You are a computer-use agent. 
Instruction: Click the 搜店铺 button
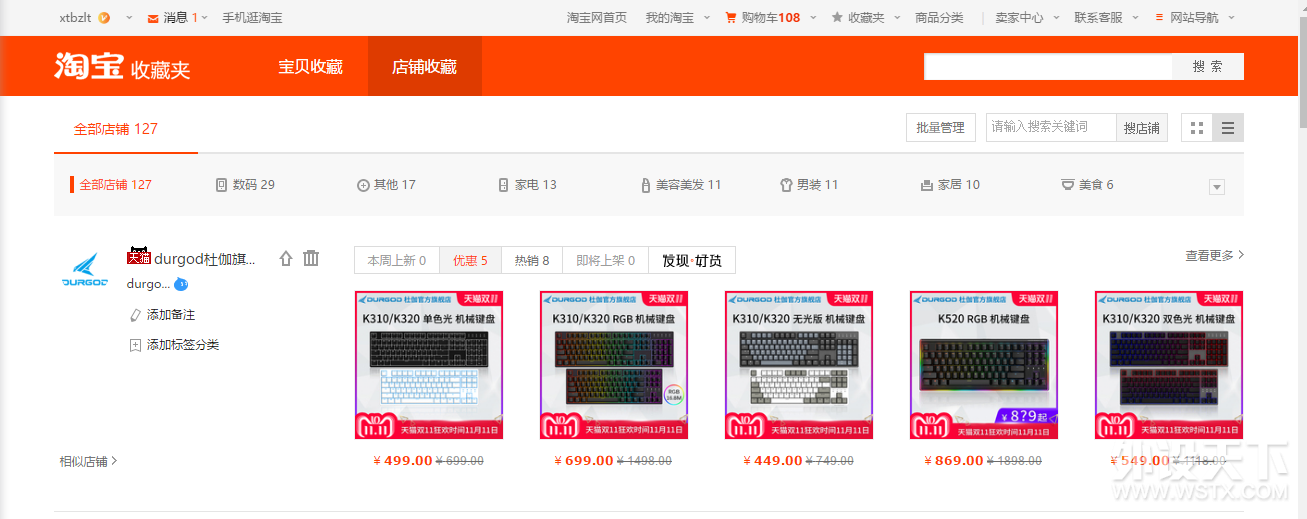coord(1141,128)
